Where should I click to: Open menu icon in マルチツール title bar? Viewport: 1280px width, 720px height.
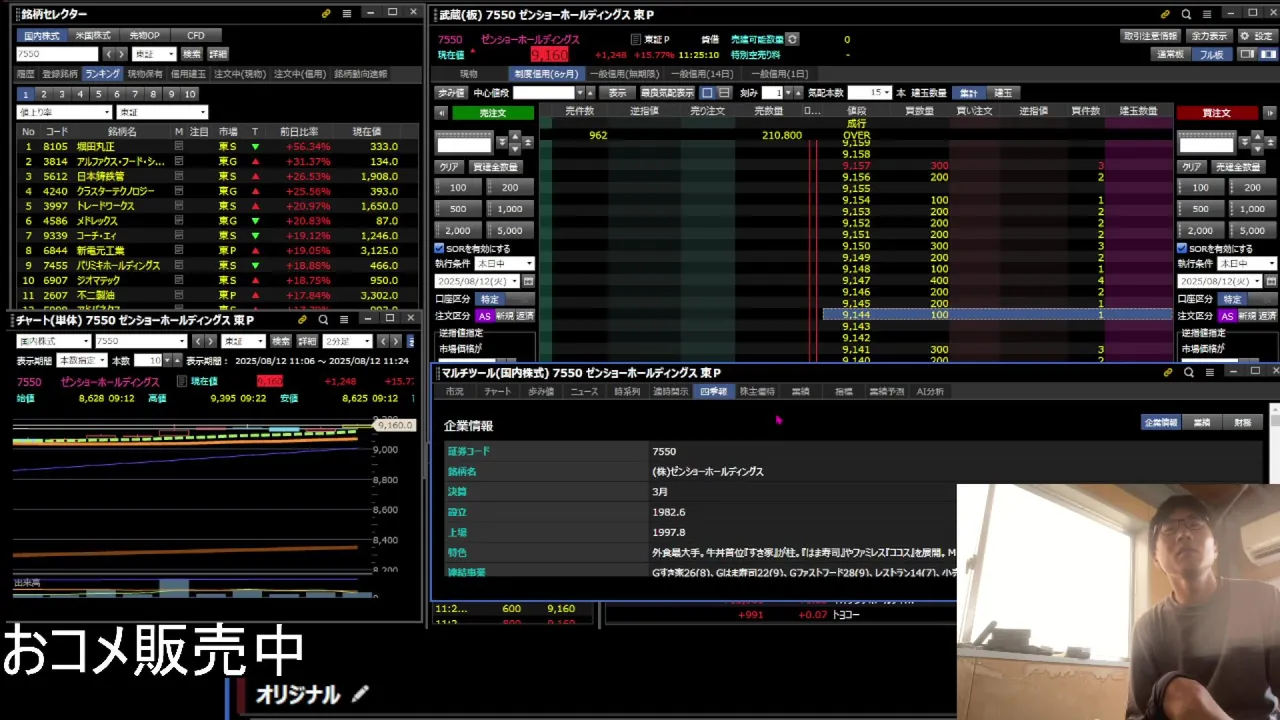click(1209, 372)
